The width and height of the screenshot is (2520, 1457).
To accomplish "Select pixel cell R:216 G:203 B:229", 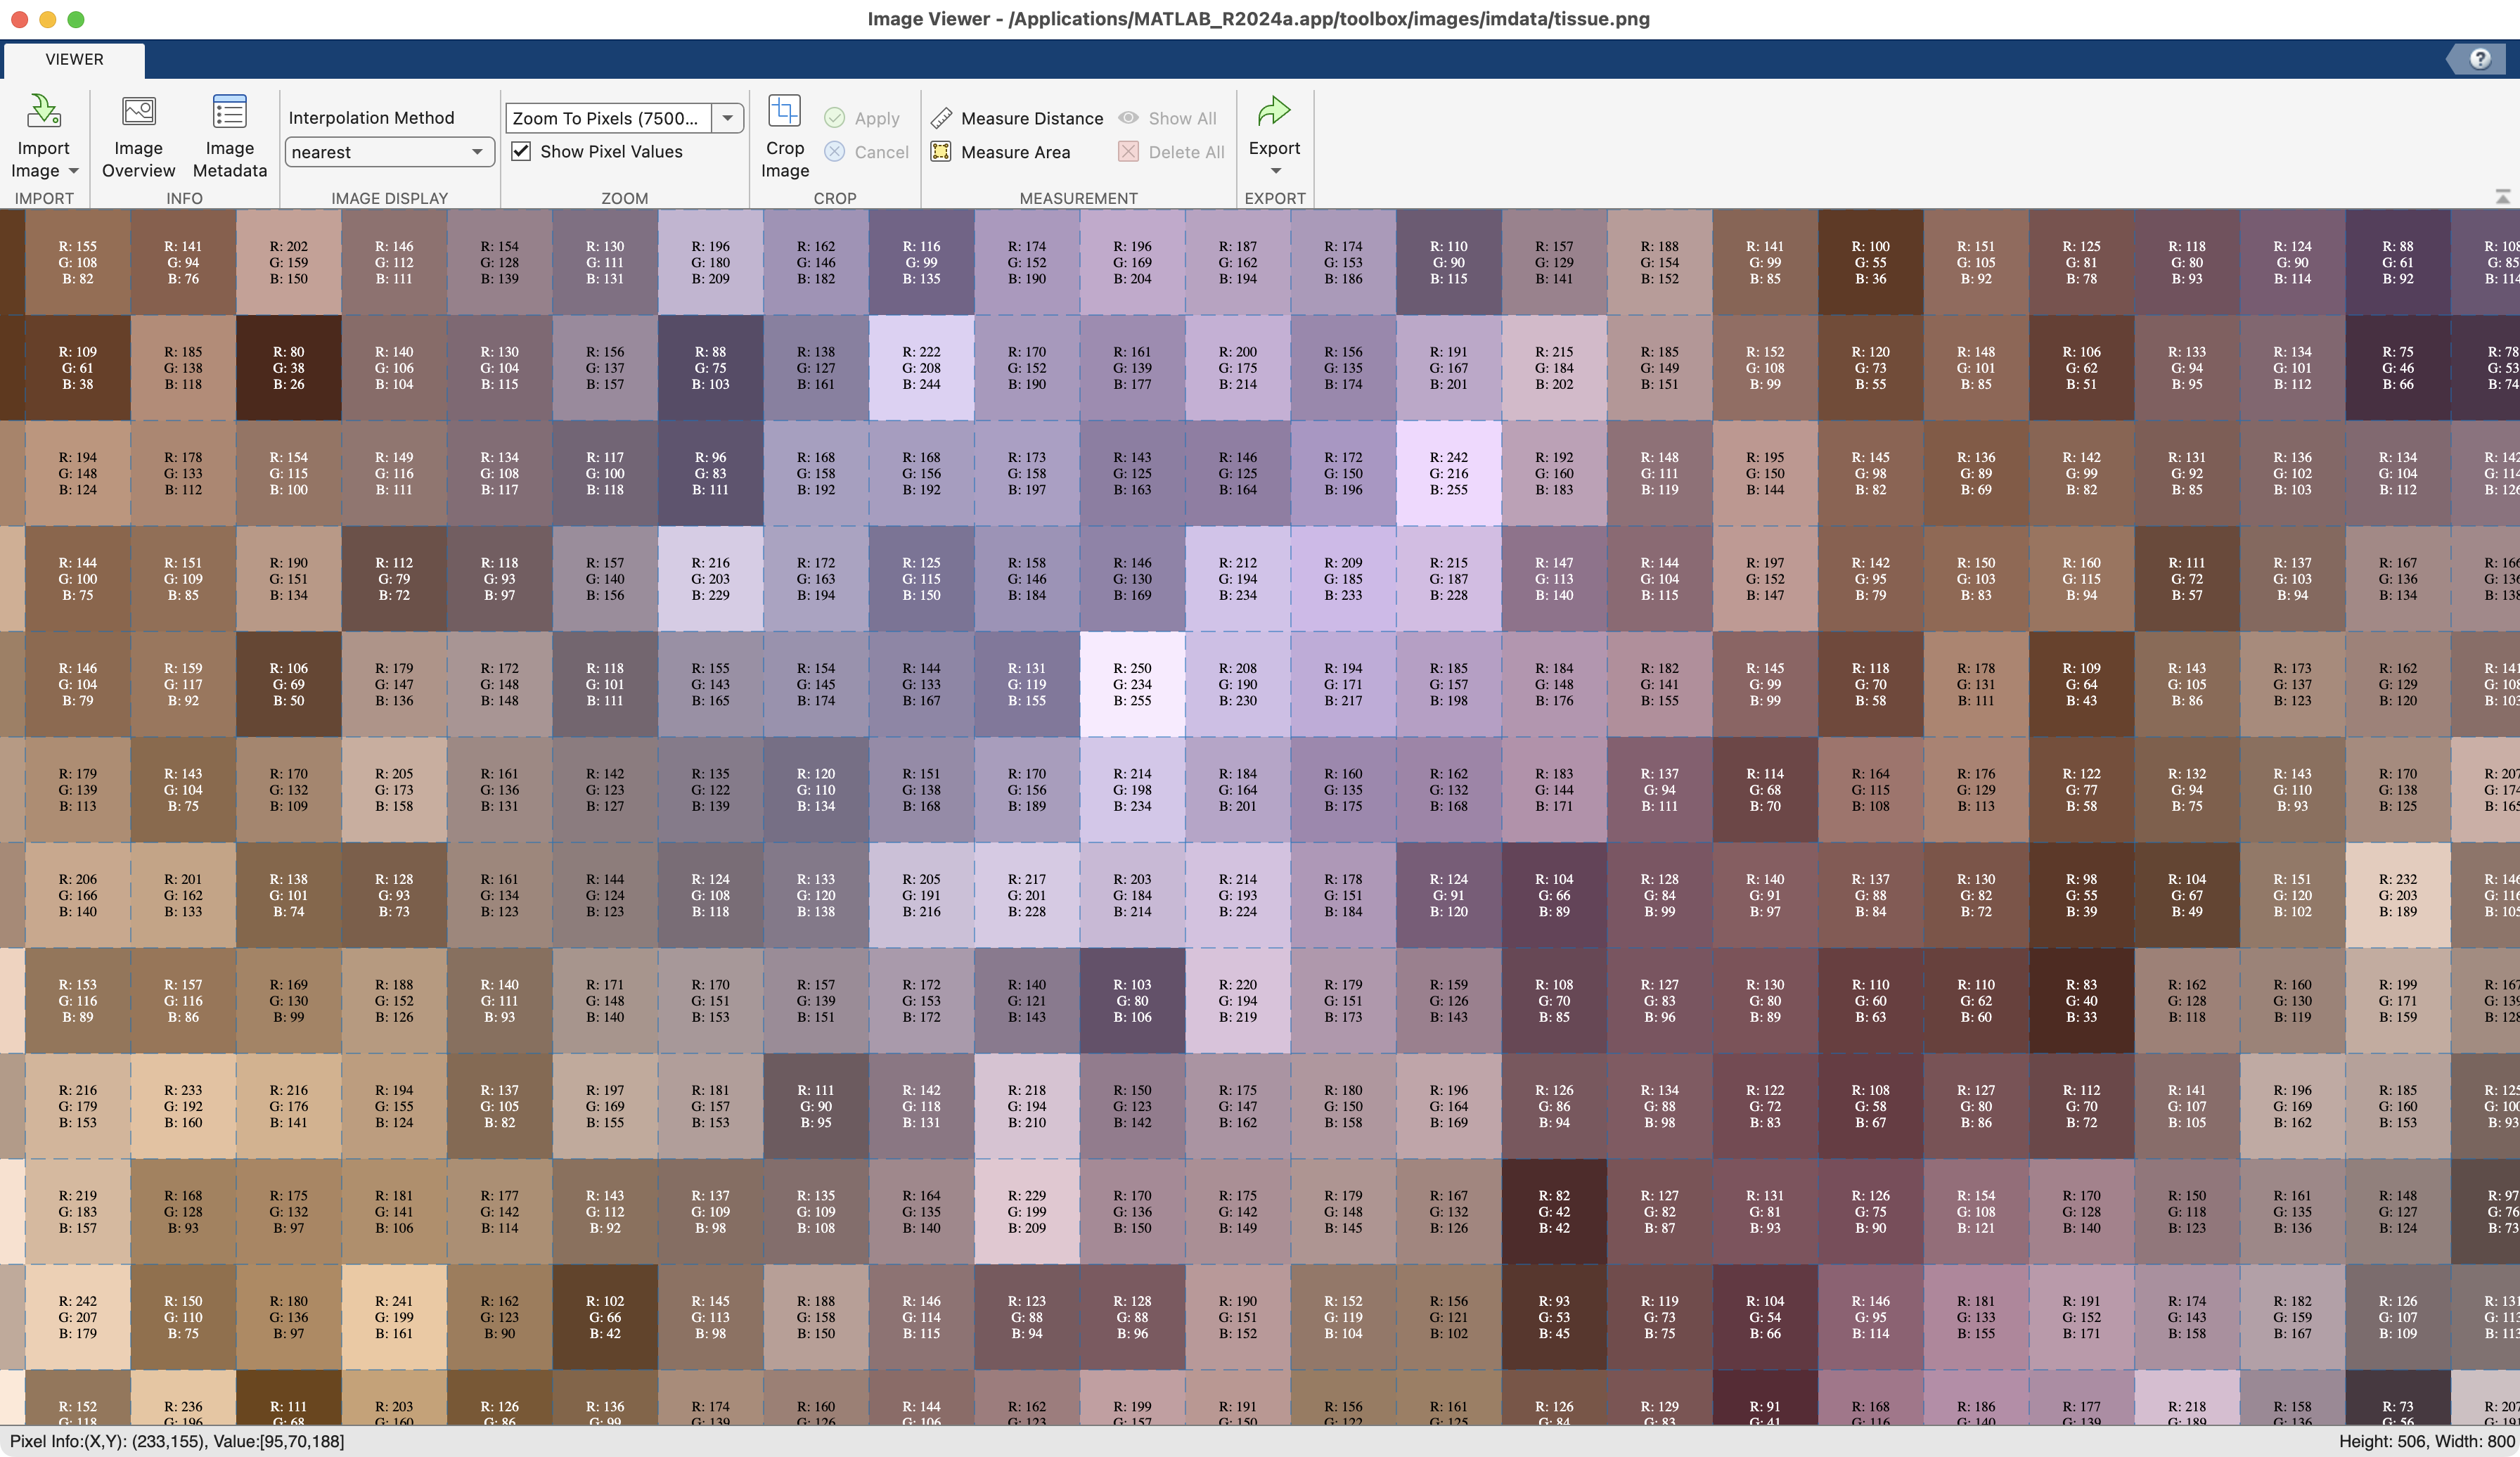I will tap(710, 579).
